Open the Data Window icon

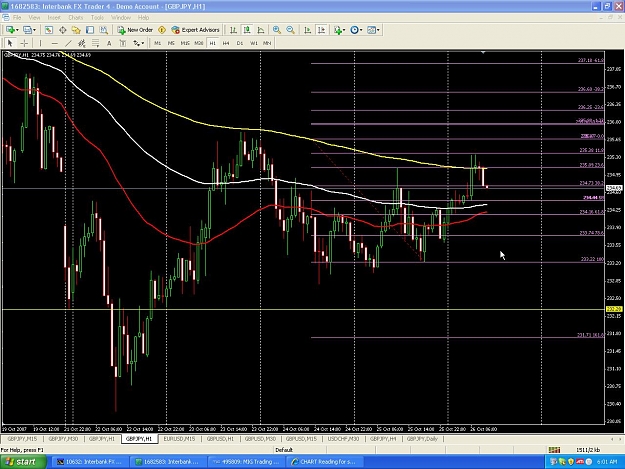coord(63,30)
